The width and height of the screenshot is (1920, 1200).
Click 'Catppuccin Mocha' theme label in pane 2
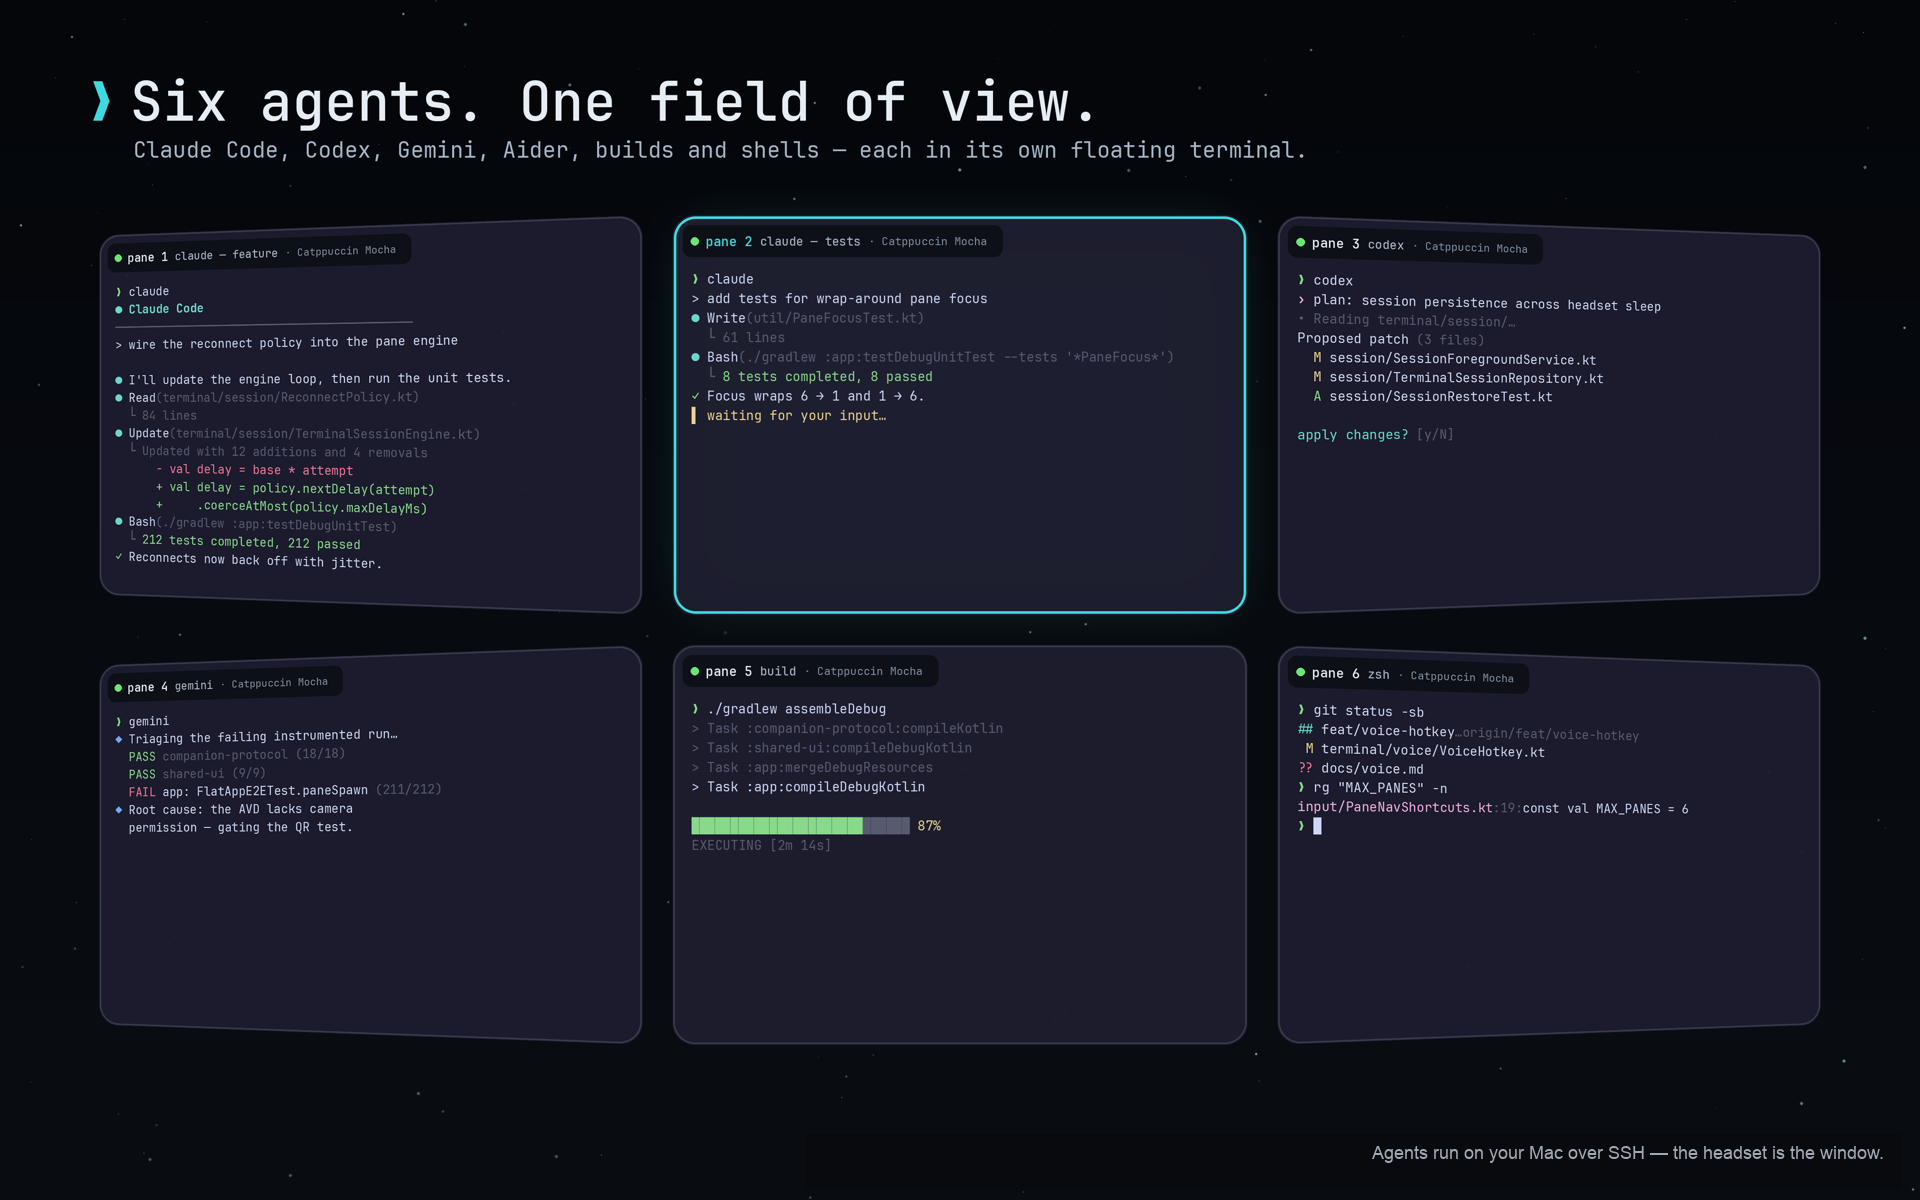(934, 242)
